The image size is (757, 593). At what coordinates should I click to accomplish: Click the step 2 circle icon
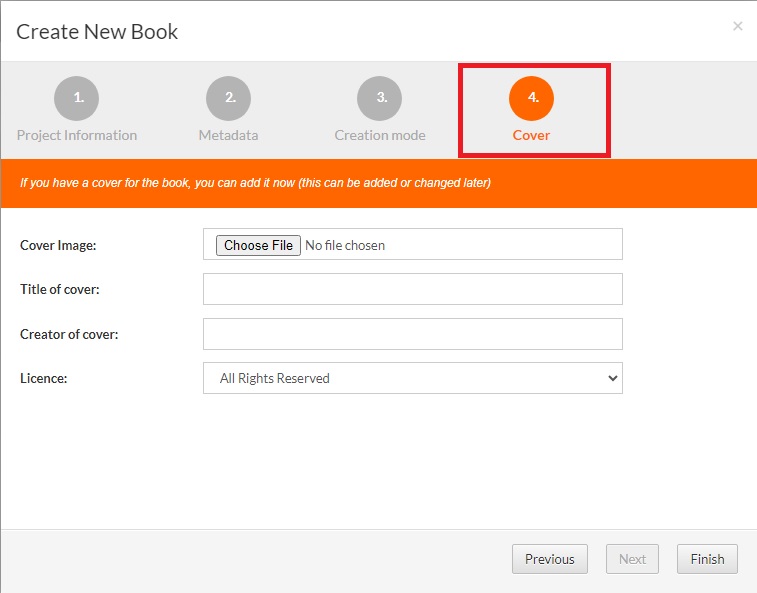pos(228,98)
